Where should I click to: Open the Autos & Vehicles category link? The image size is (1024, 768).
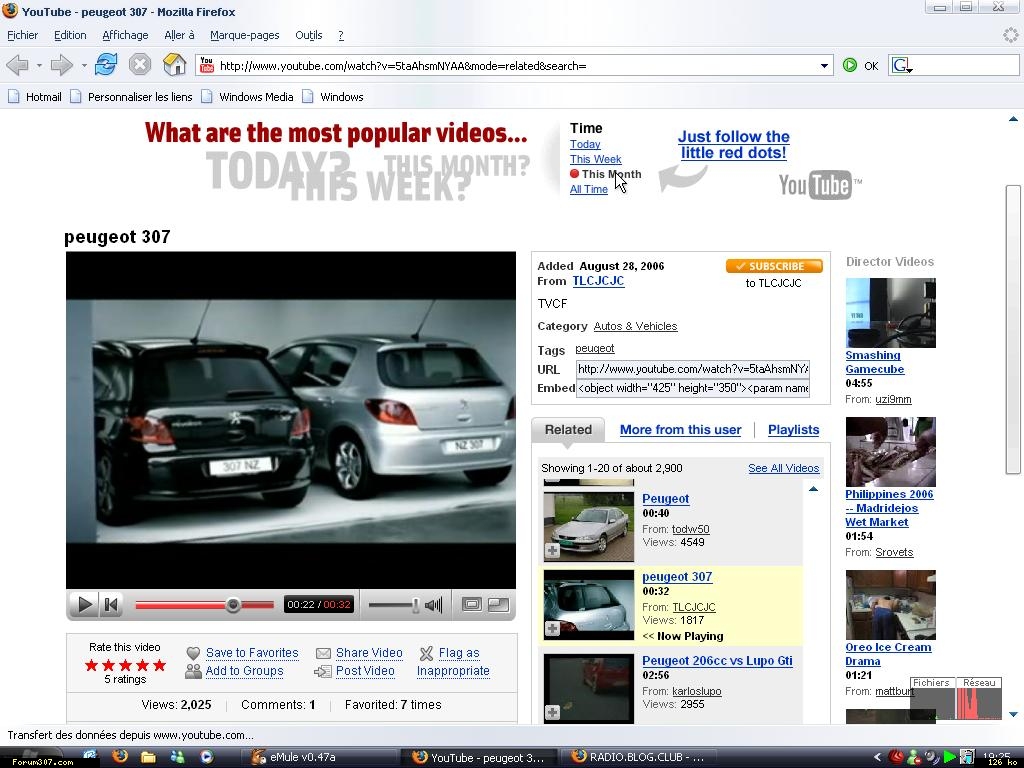pos(635,326)
